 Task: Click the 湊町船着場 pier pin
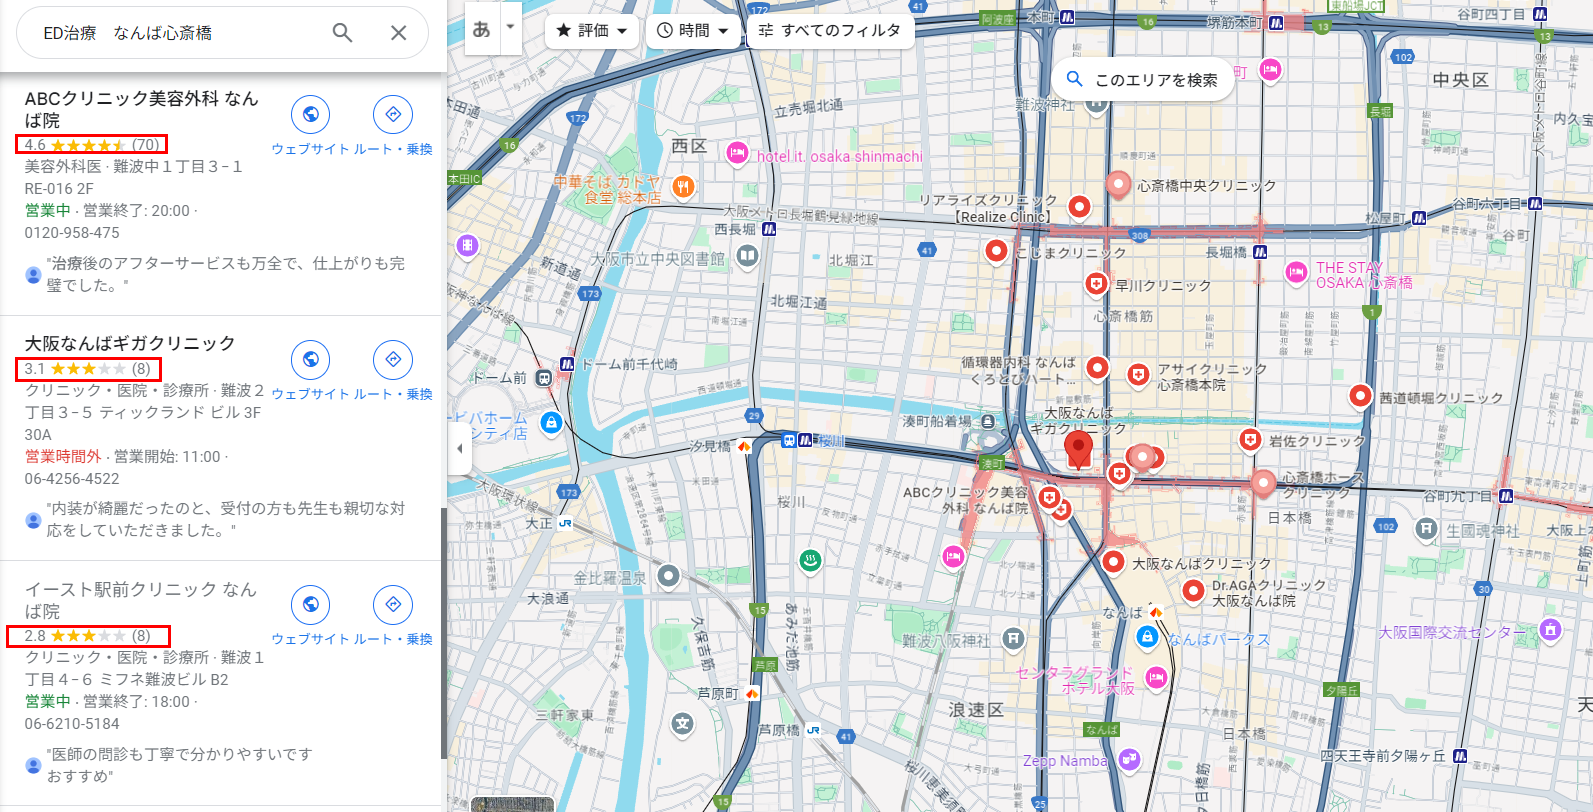pyautogui.click(x=988, y=421)
